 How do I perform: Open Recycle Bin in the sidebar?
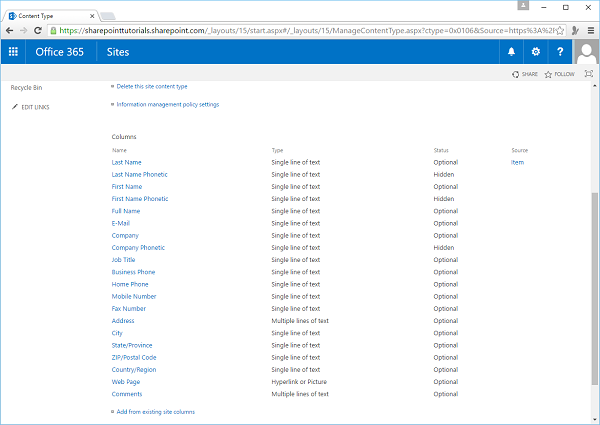26,88
